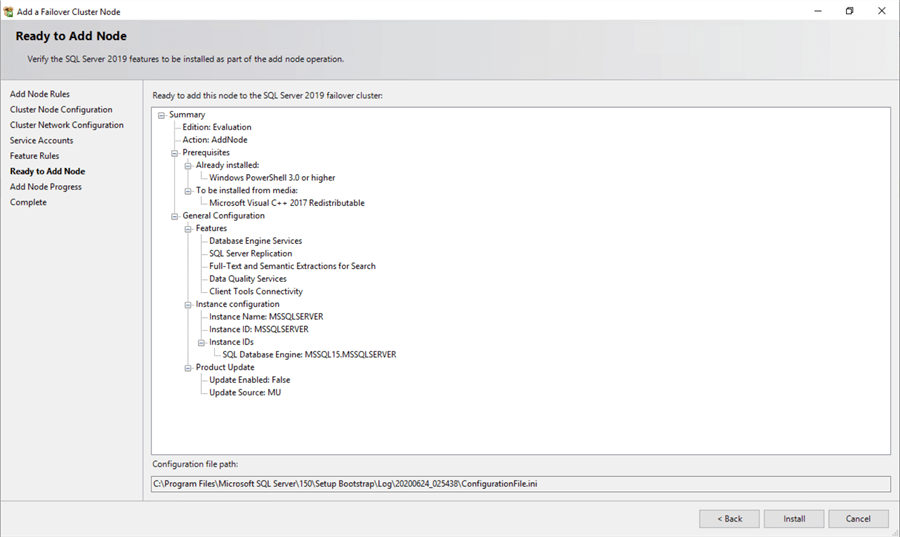Select the Complete step

tap(28, 203)
